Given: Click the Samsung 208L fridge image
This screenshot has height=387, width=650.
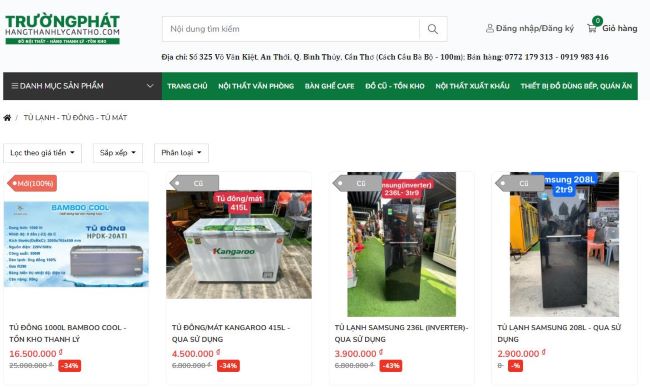Looking at the screenshot, I should (564, 244).
